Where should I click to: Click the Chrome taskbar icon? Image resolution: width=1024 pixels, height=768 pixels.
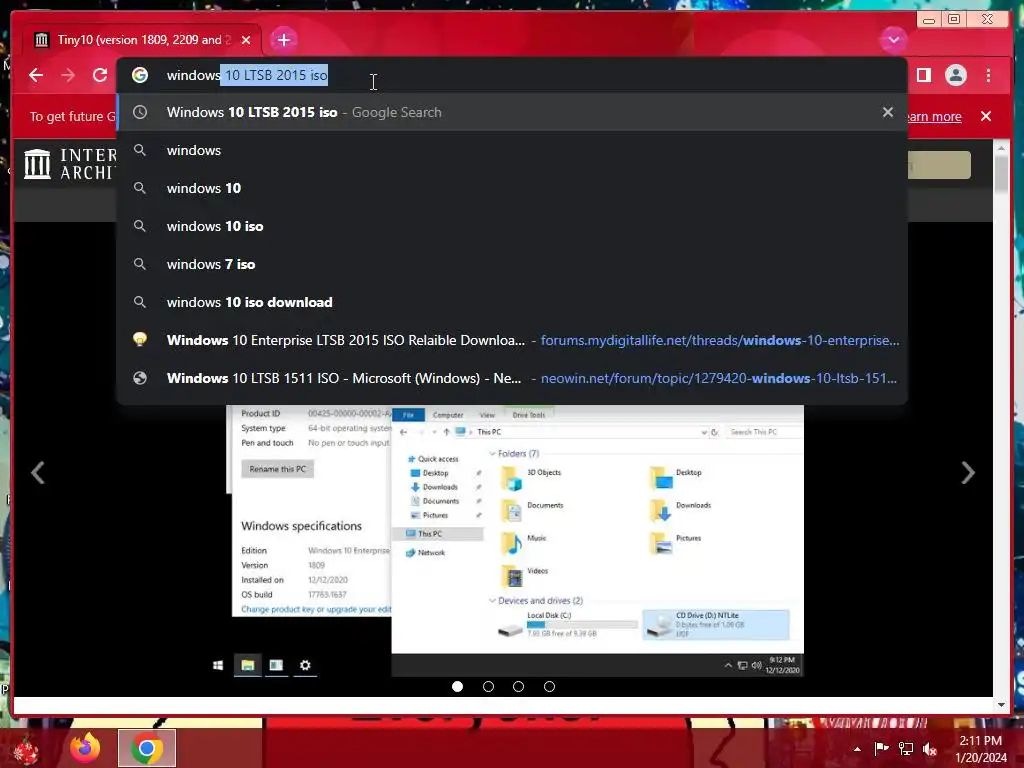coord(147,748)
